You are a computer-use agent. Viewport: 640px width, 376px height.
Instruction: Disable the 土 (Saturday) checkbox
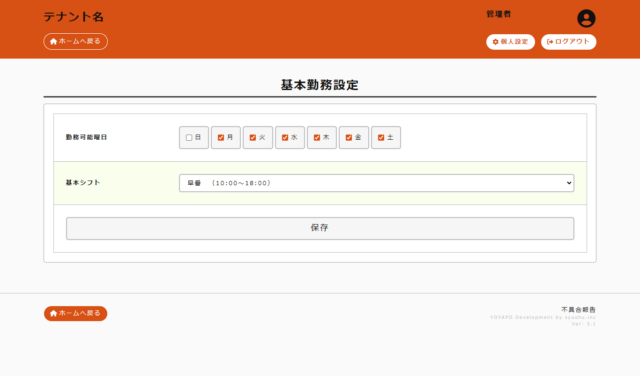pos(381,138)
